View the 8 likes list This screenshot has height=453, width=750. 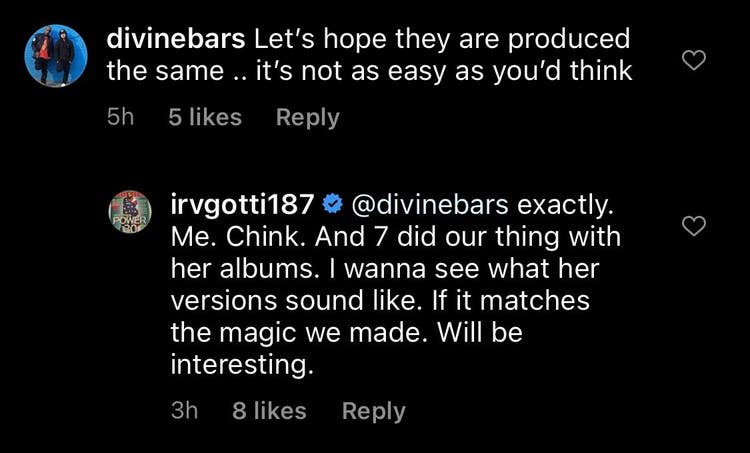point(269,411)
